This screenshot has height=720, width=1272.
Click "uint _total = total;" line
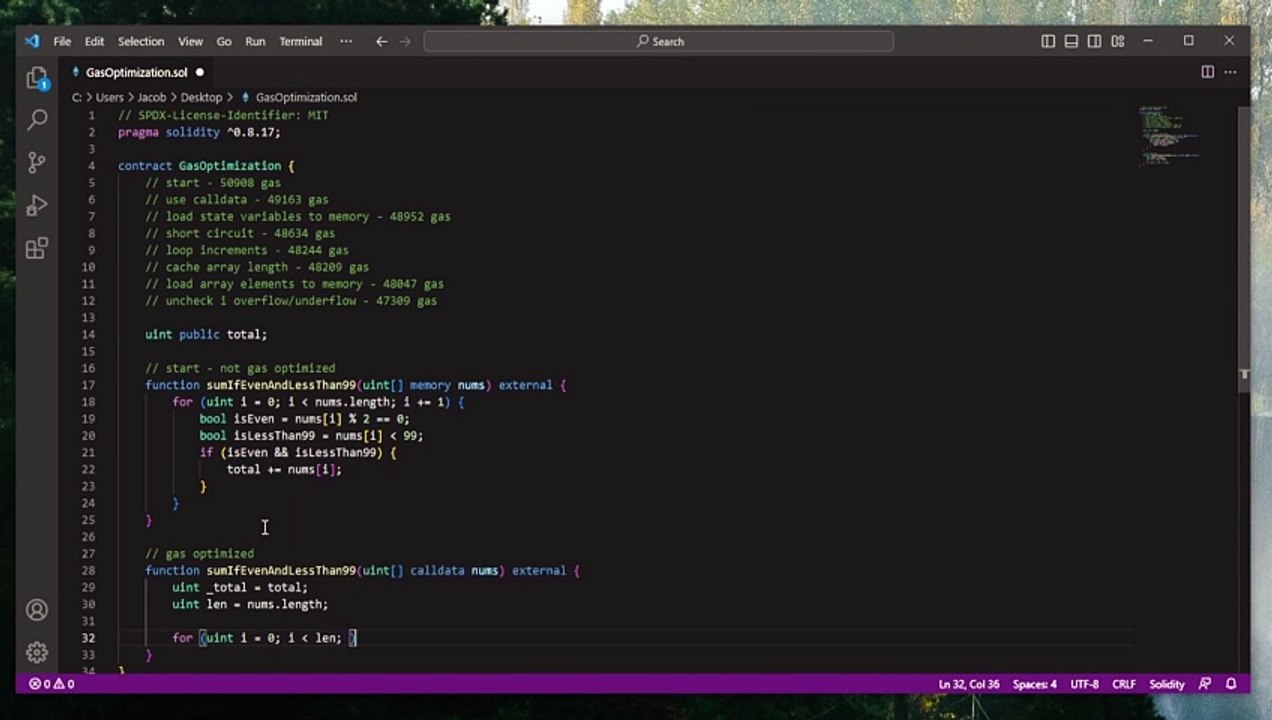tap(240, 587)
